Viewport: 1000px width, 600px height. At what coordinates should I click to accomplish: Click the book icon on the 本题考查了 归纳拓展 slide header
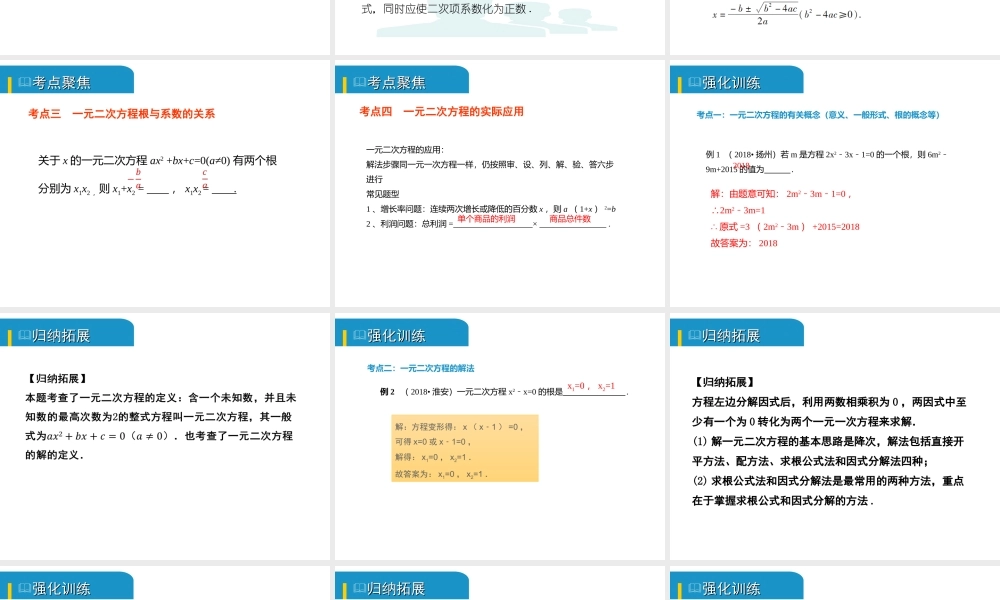point(24,335)
